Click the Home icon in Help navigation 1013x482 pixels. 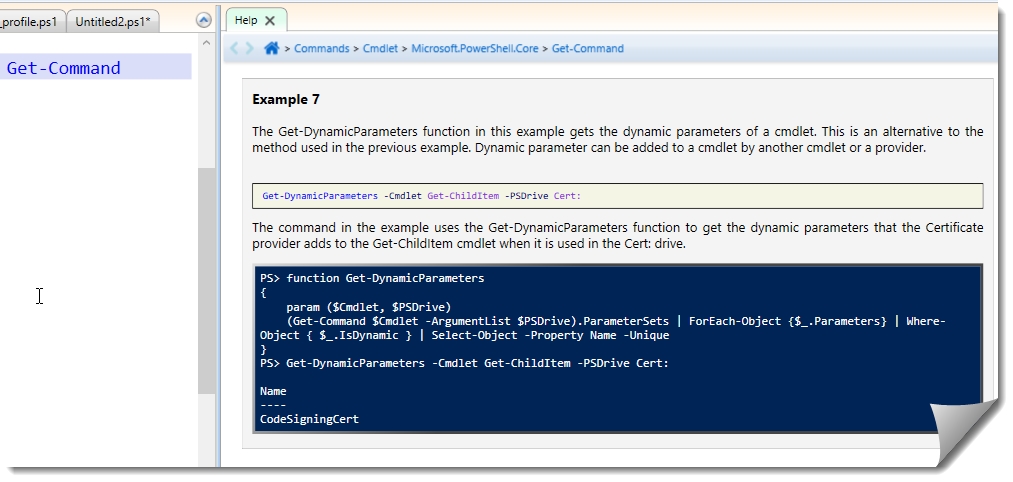(271, 48)
